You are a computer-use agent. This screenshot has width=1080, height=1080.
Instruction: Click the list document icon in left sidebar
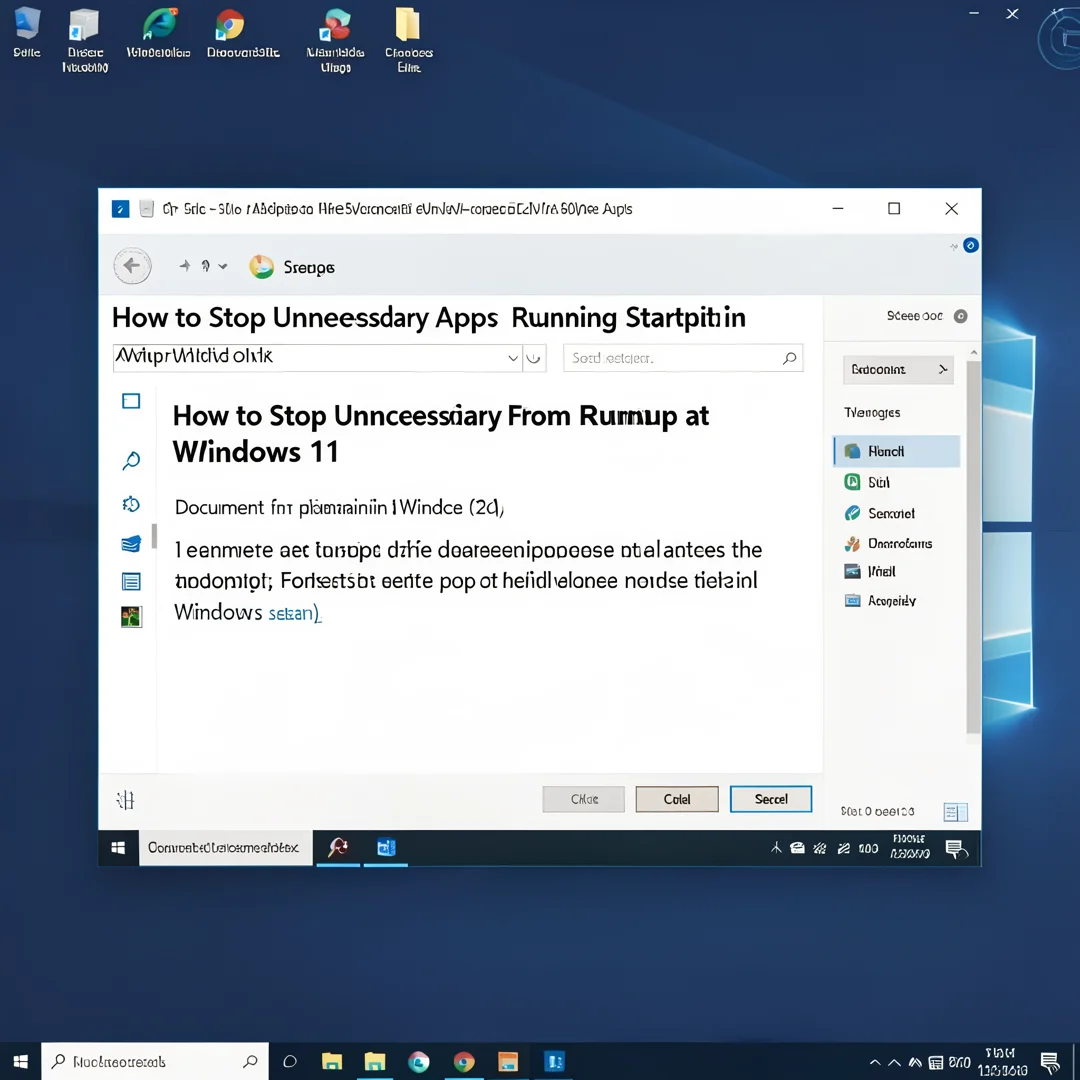click(131, 581)
